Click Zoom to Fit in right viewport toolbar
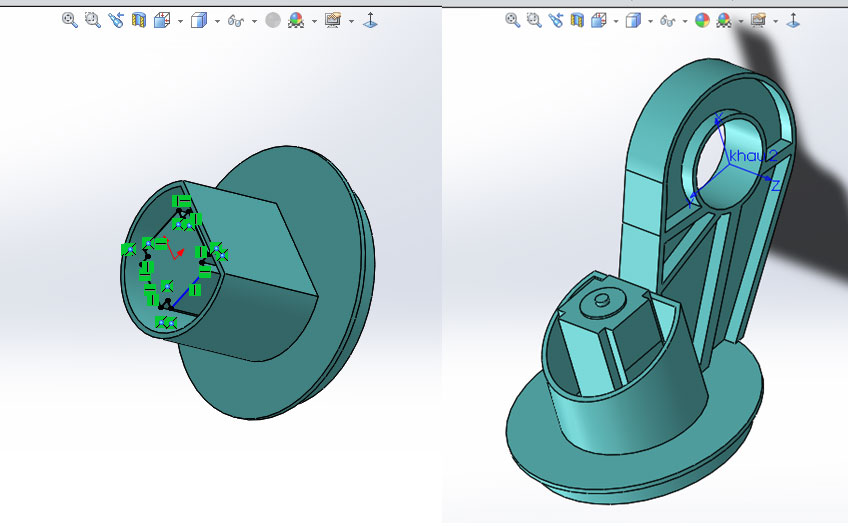Viewport: 849px width, 526px height. pyautogui.click(x=513, y=19)
